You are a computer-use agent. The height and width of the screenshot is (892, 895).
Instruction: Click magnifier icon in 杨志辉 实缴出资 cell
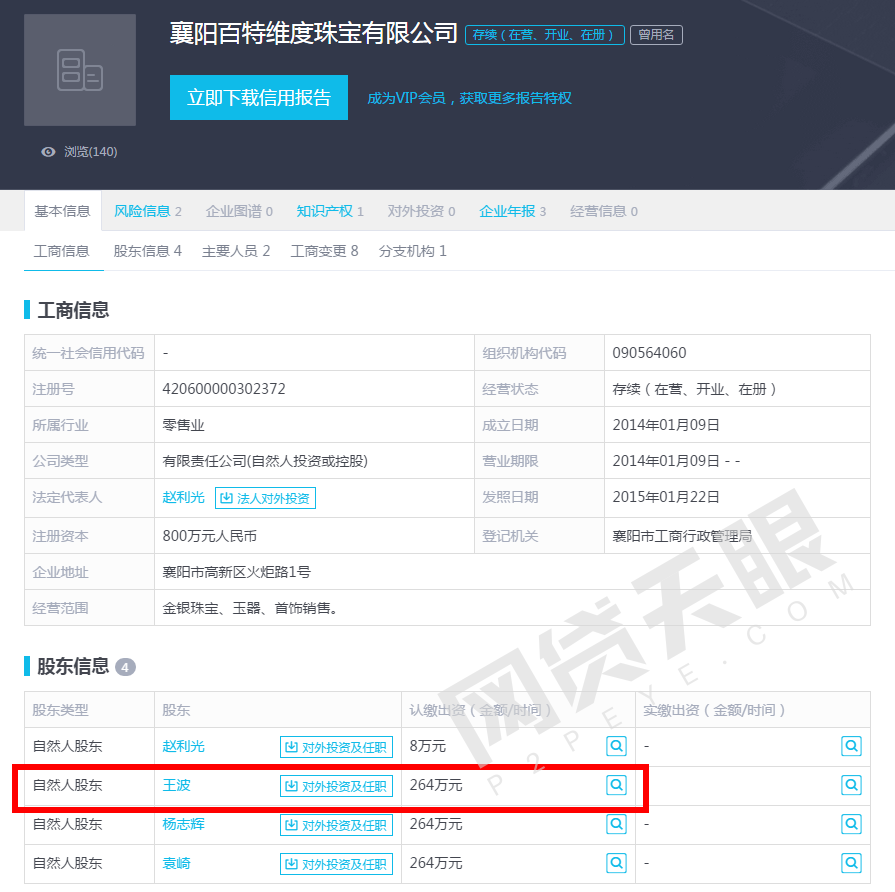pos(851,824)
